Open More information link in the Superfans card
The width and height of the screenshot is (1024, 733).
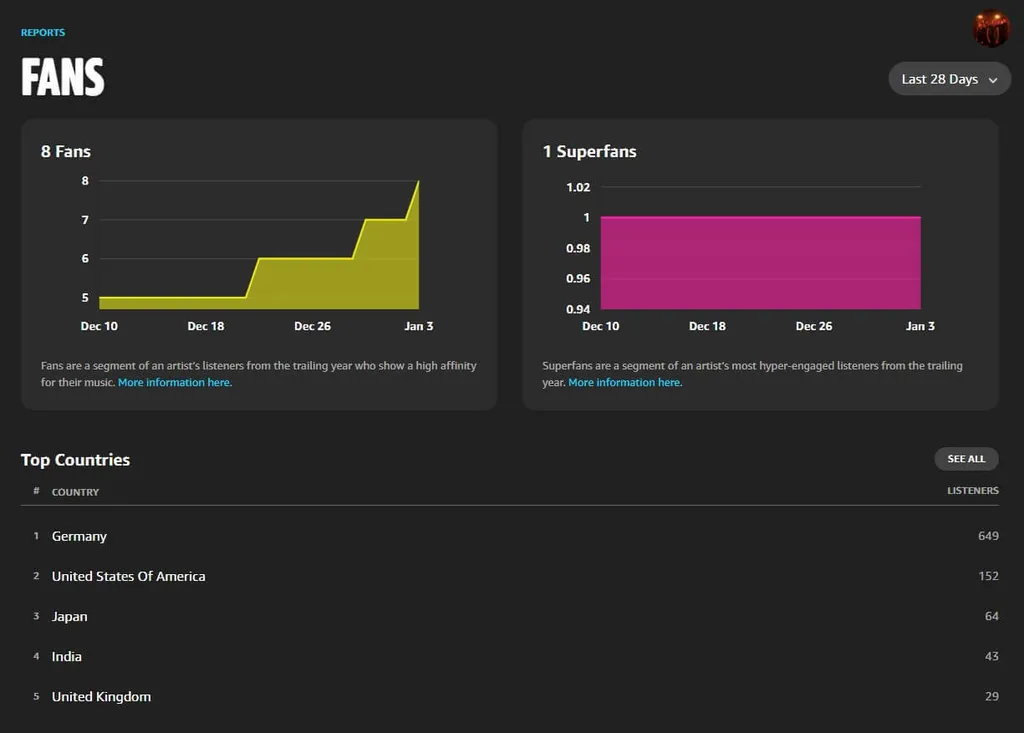tap(625, 383)
